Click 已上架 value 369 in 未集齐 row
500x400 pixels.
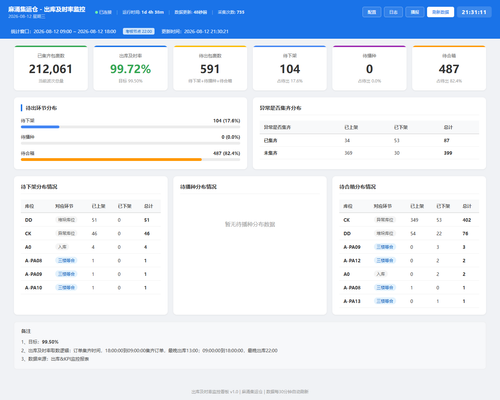point(348,153)
